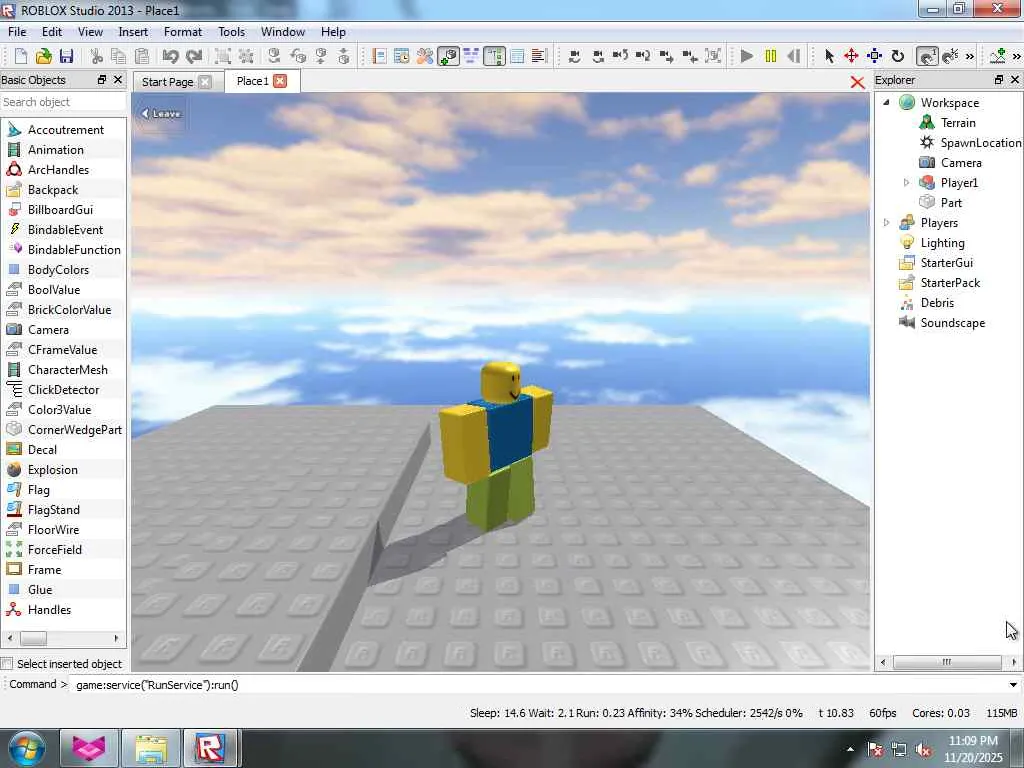Enable Select inserted object checkbox

[x=7, y=664]
